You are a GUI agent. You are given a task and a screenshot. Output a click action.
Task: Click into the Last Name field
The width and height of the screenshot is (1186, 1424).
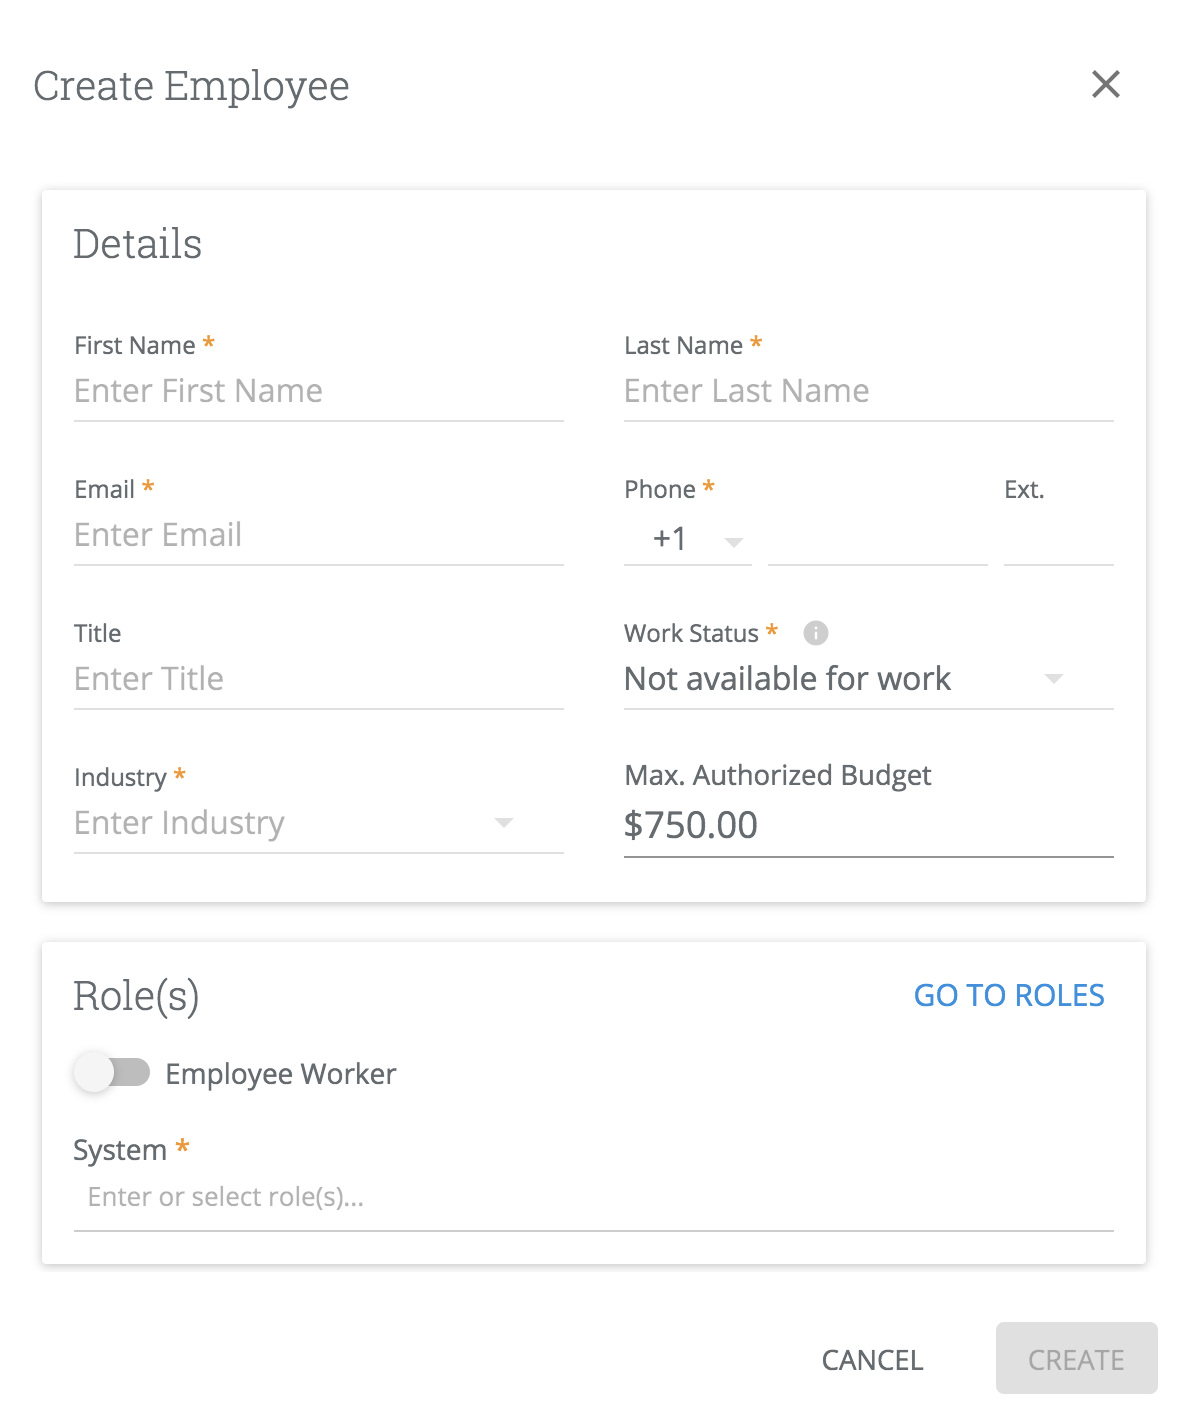(x=868, y=391)
